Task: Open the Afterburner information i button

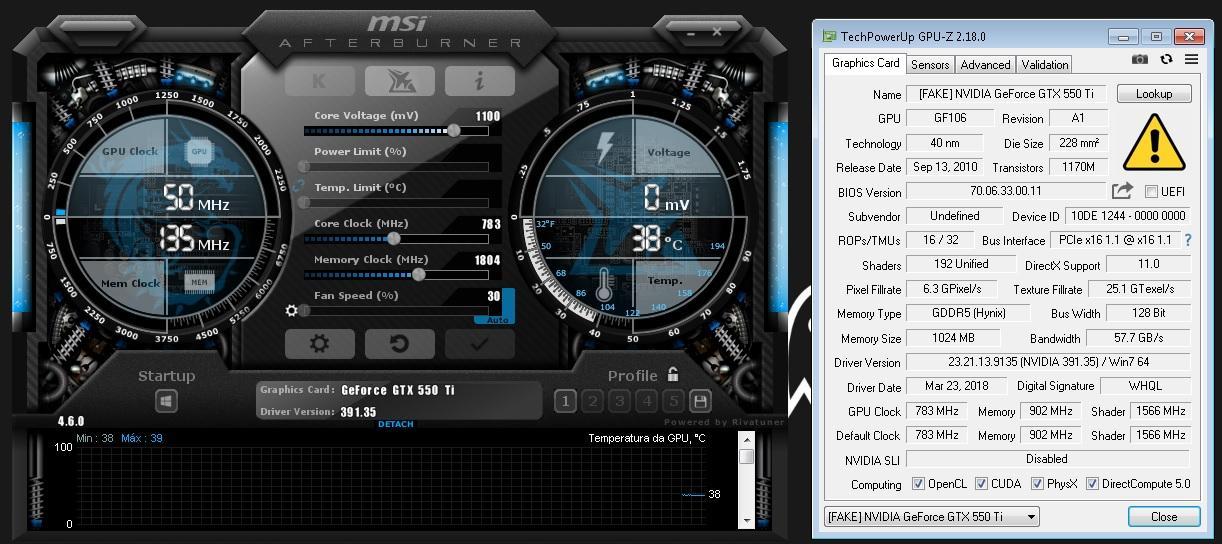Action: pos(480,81)
